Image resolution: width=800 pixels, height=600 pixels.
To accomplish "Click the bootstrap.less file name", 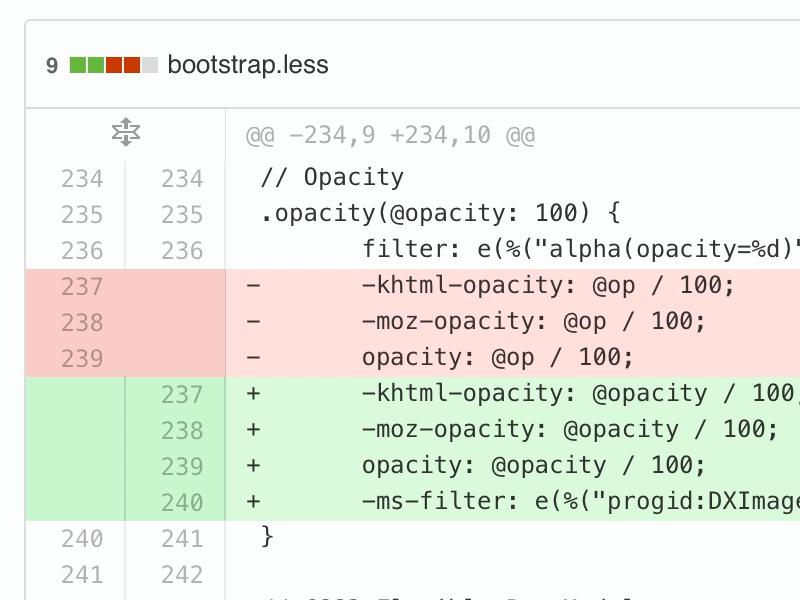I will (x=248, y=66).
